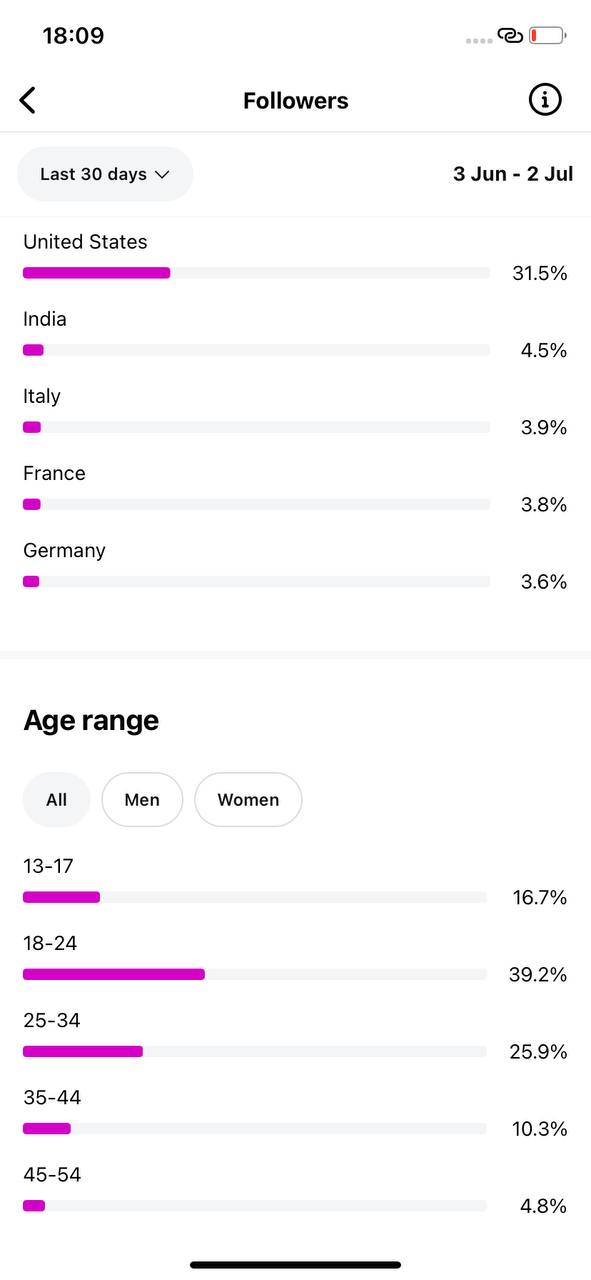The height and width of the screenshot is (1280, 591).
Task: Tap the 3 Jun - 2 Jul date range
Action: click(513, 174)
